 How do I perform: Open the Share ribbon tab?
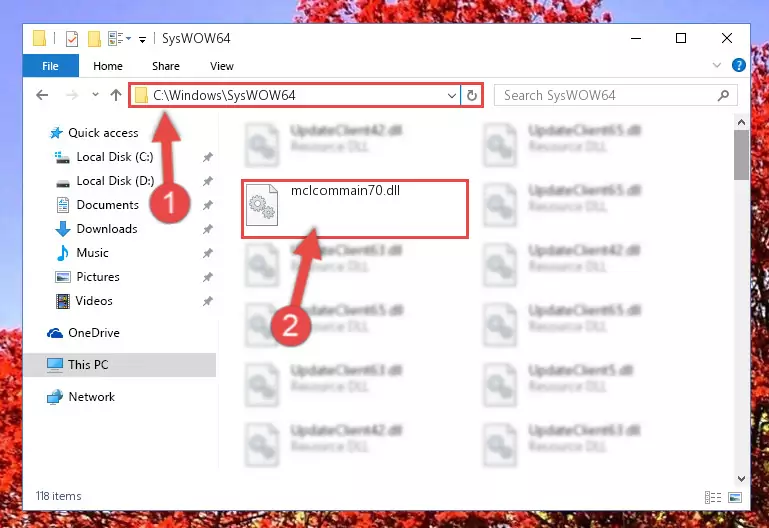click(166, 66)
